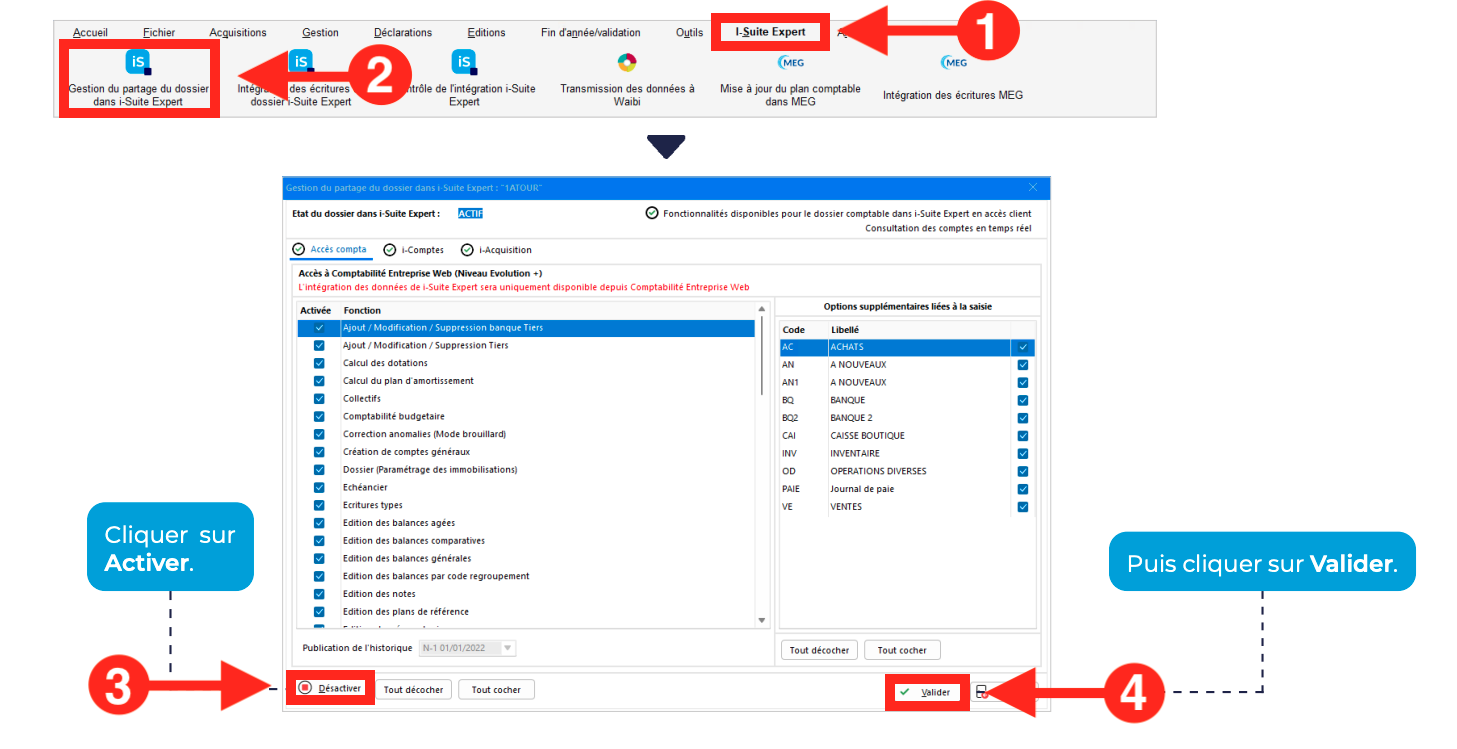
Task: Click function list scroll-up arrow
Action: [762, 309]
